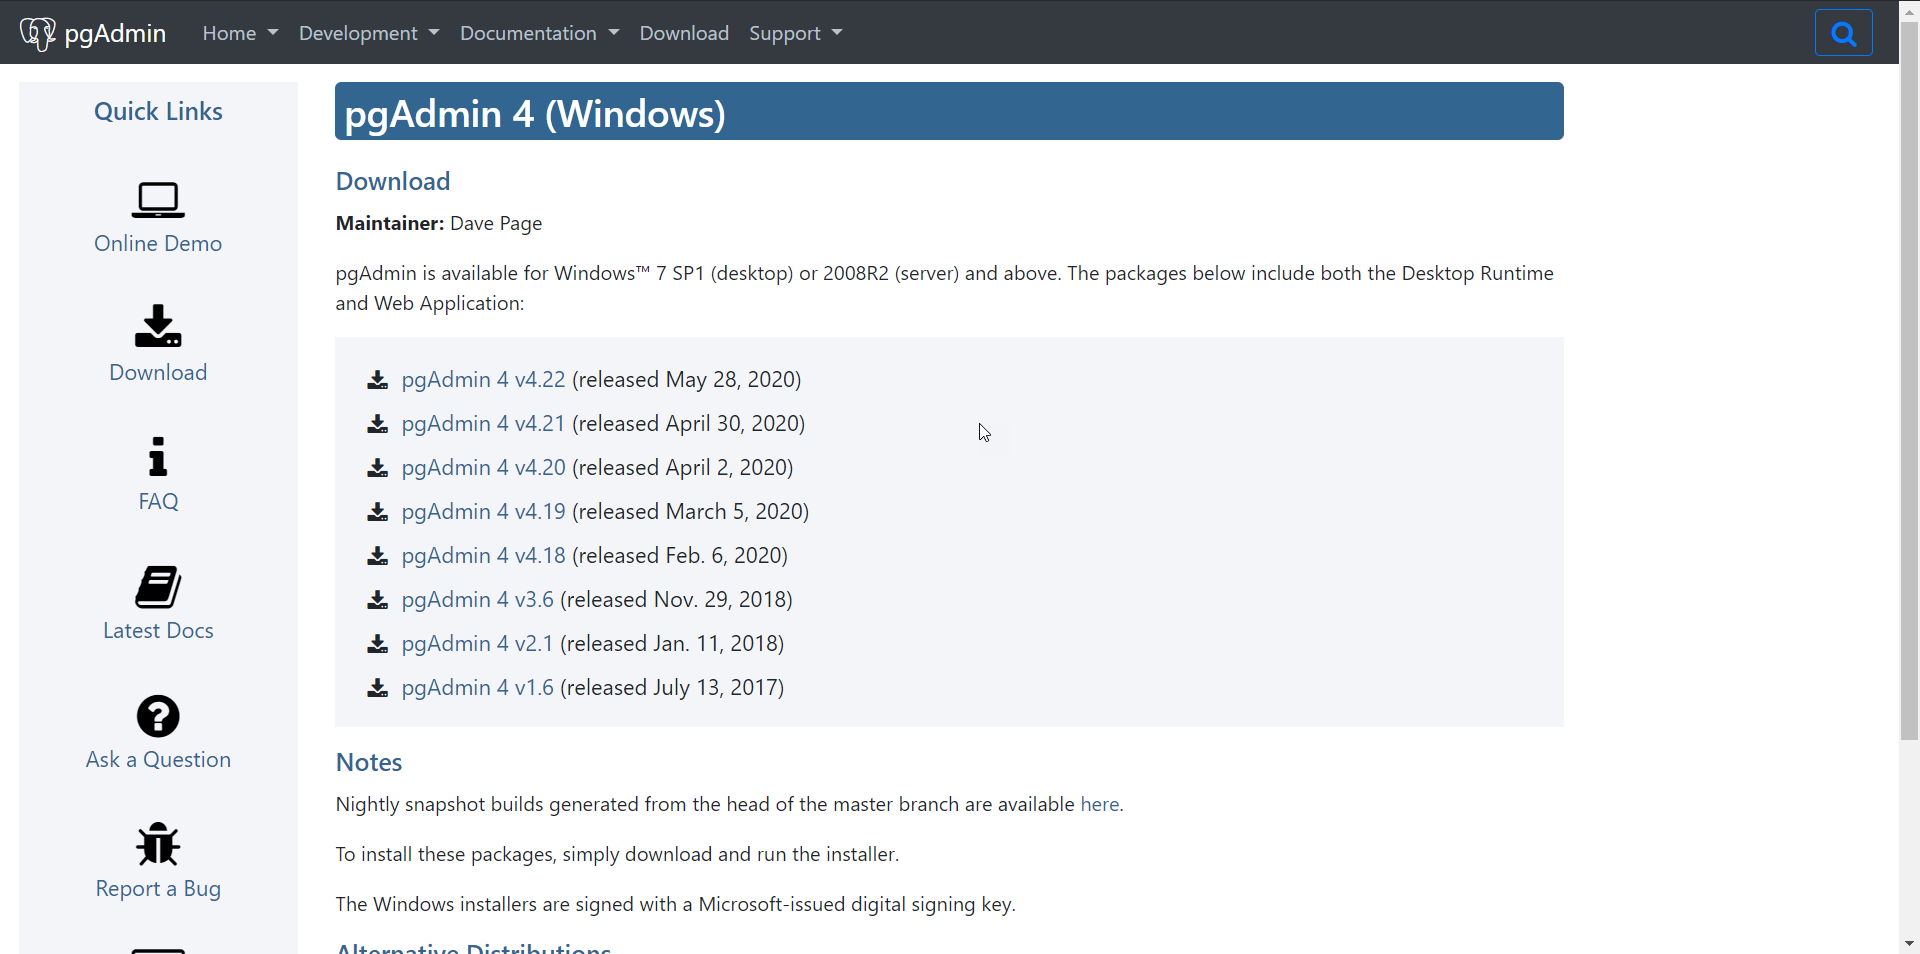This screenshot has height=954, width=1920.
Task: Open the pgAdmin 4 v3.6 release link
Action: point(477,601)
